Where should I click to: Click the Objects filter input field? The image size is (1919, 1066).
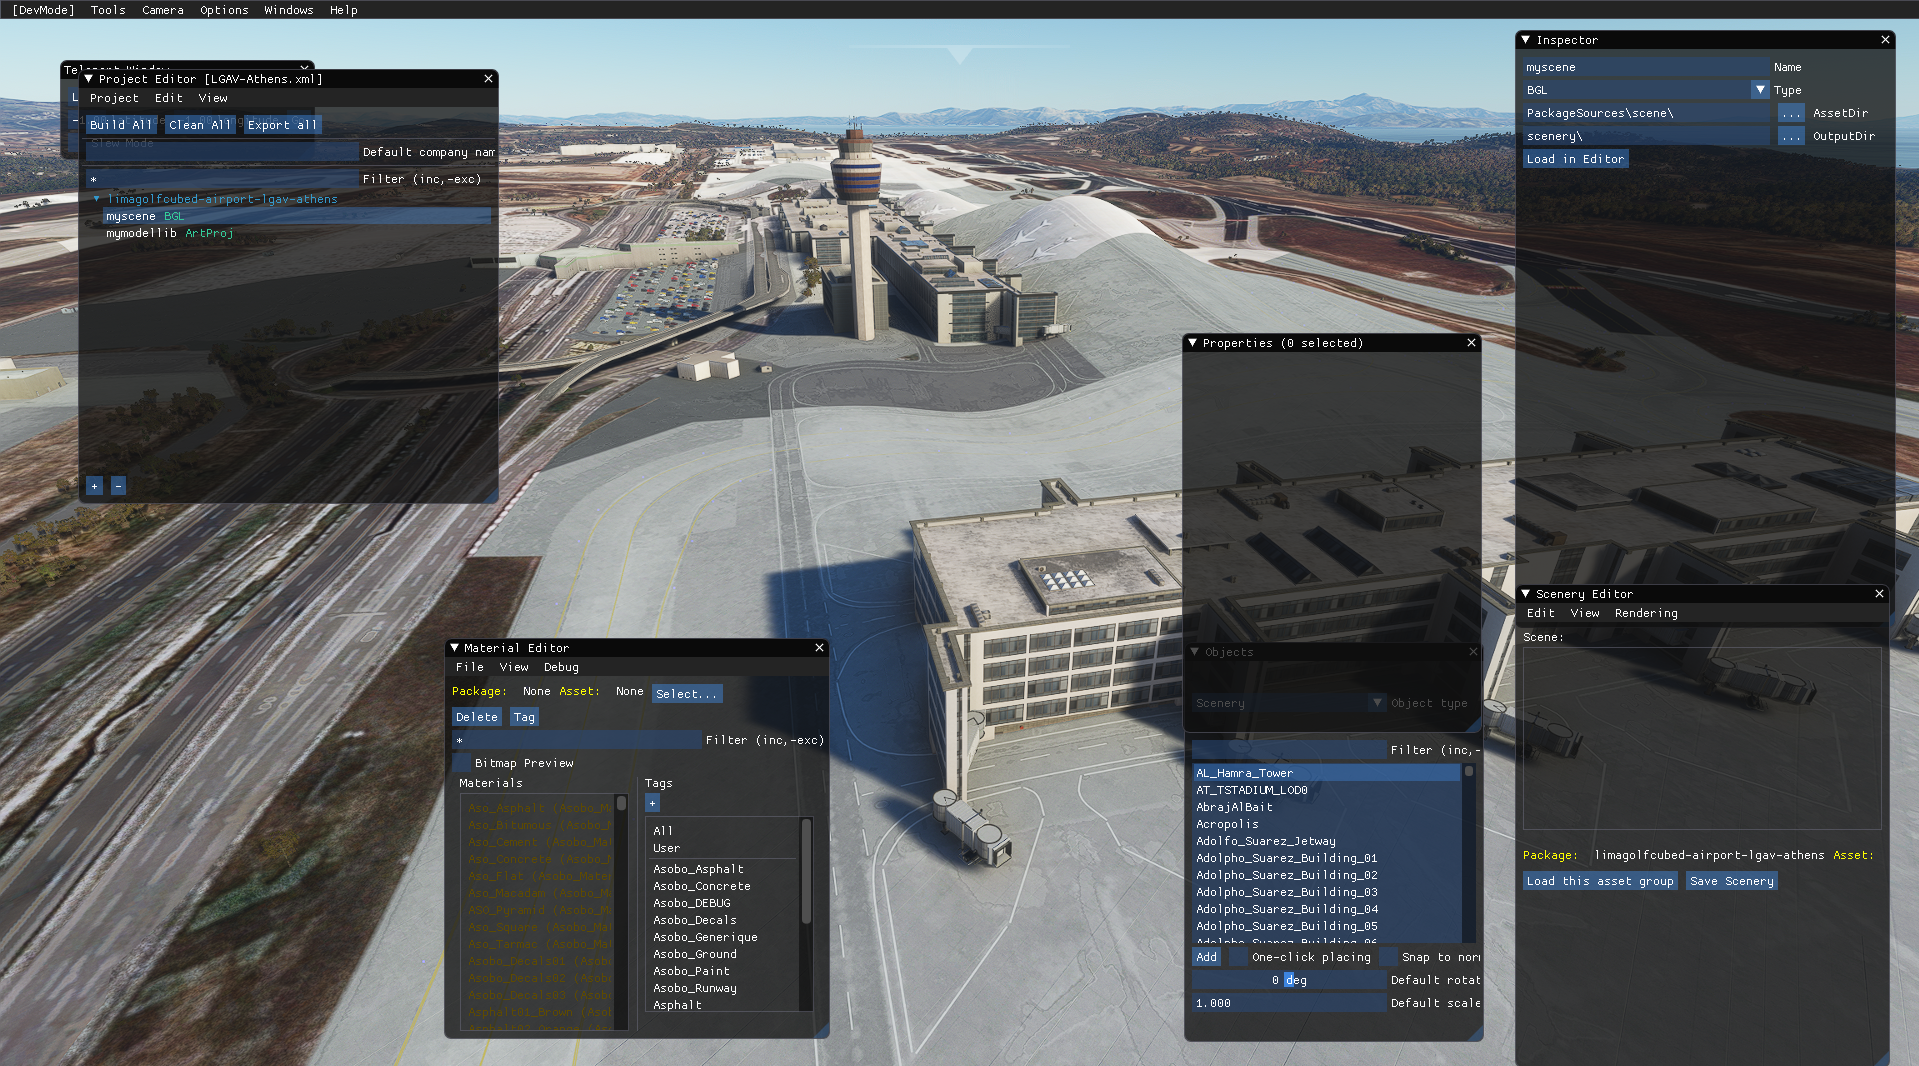1289,750
